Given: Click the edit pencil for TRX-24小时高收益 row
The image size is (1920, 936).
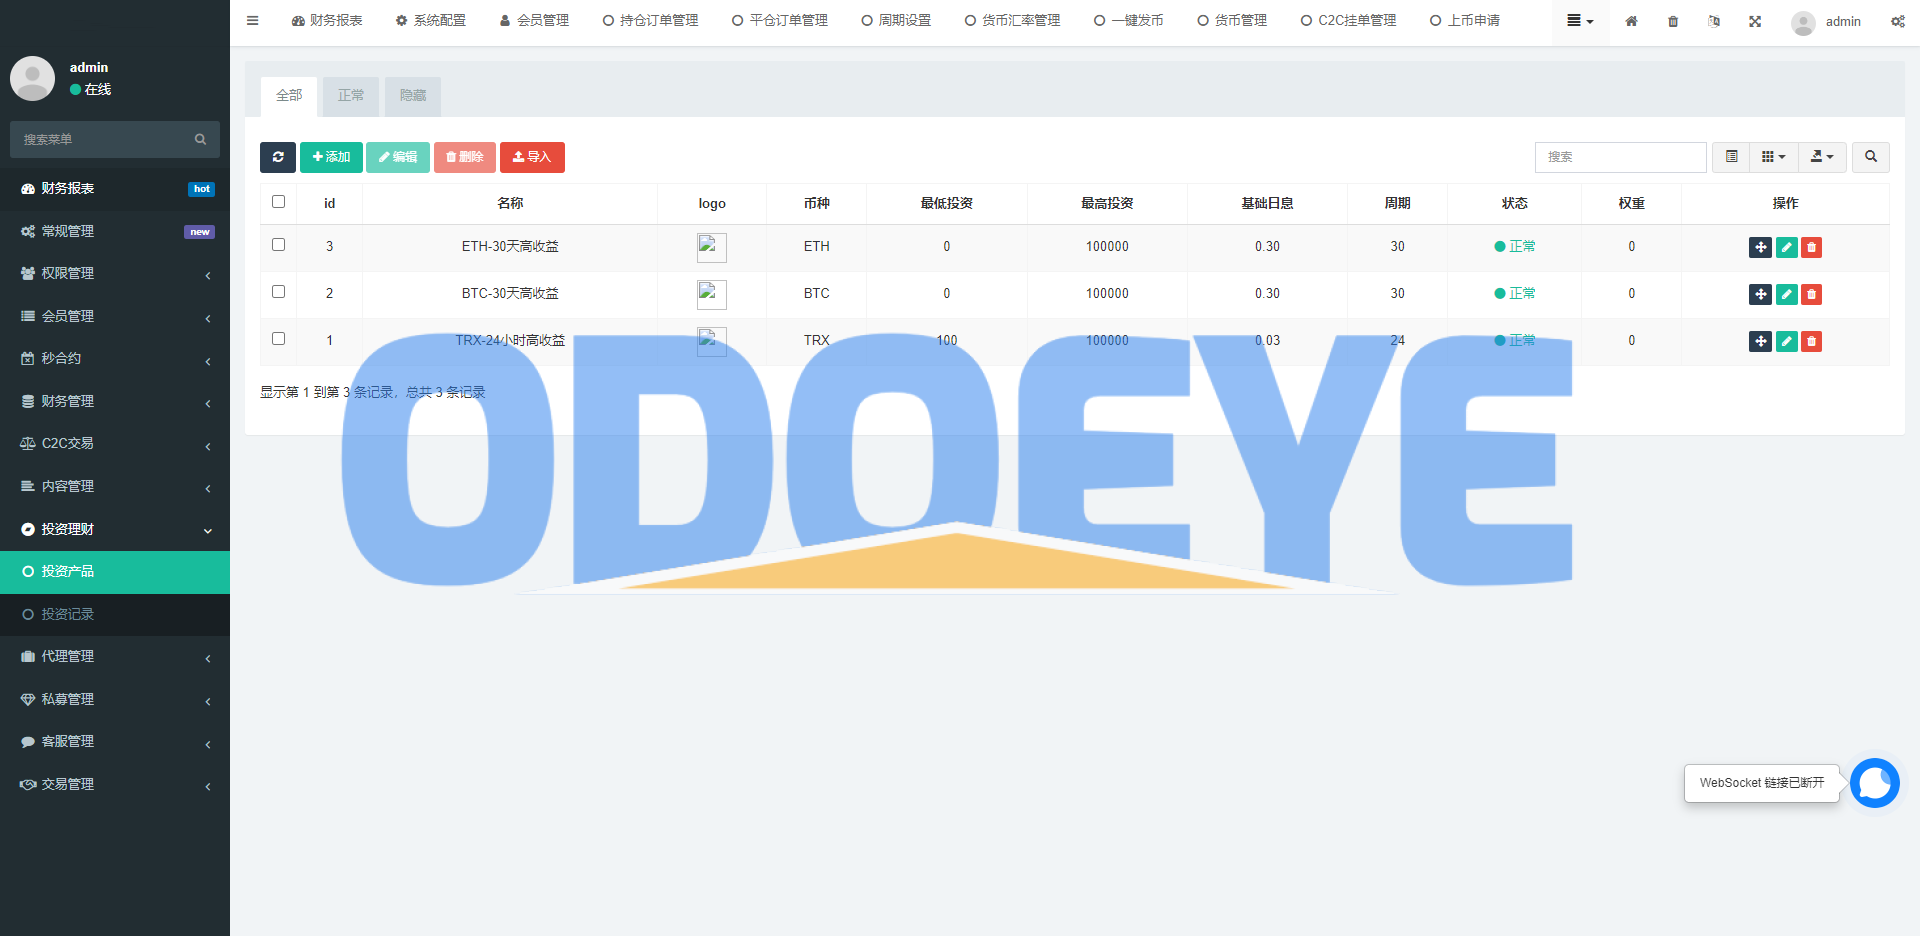Looking at the screenshot, I should [1787, 341].
